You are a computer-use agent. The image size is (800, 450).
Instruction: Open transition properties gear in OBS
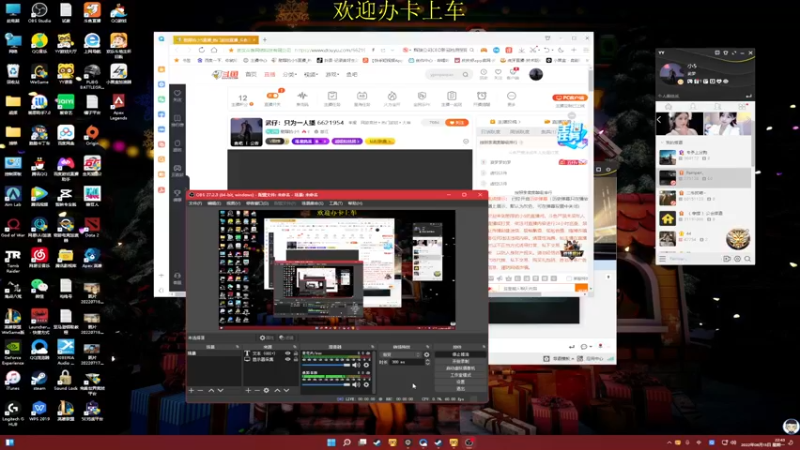click(427, 355)
